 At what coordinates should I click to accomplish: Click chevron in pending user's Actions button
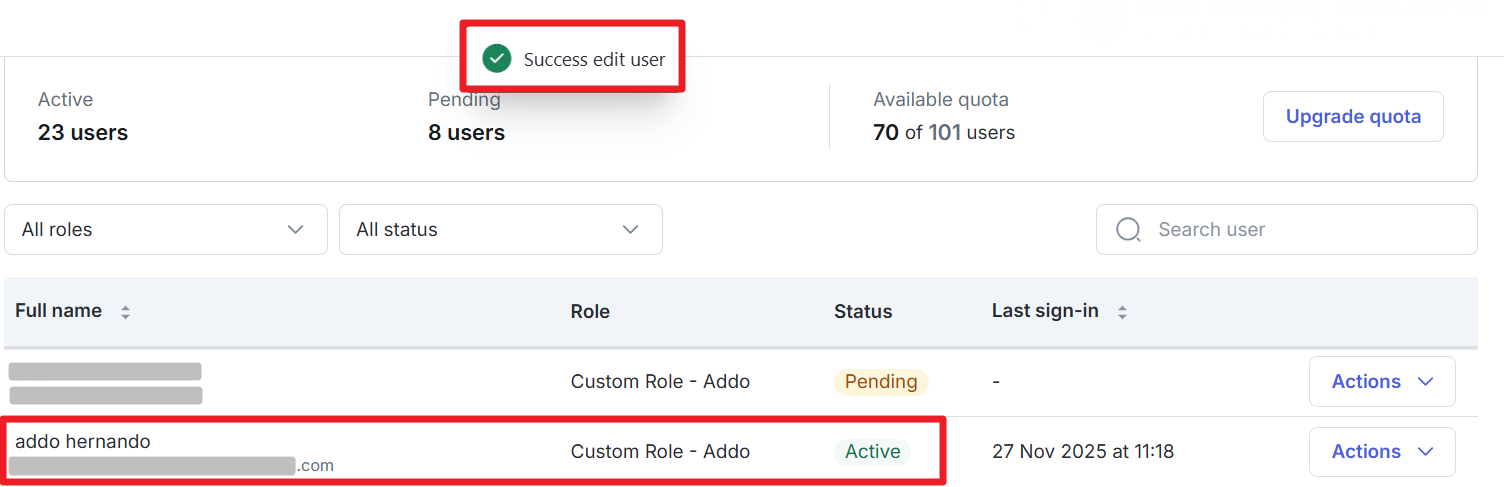click(1426, 382)
